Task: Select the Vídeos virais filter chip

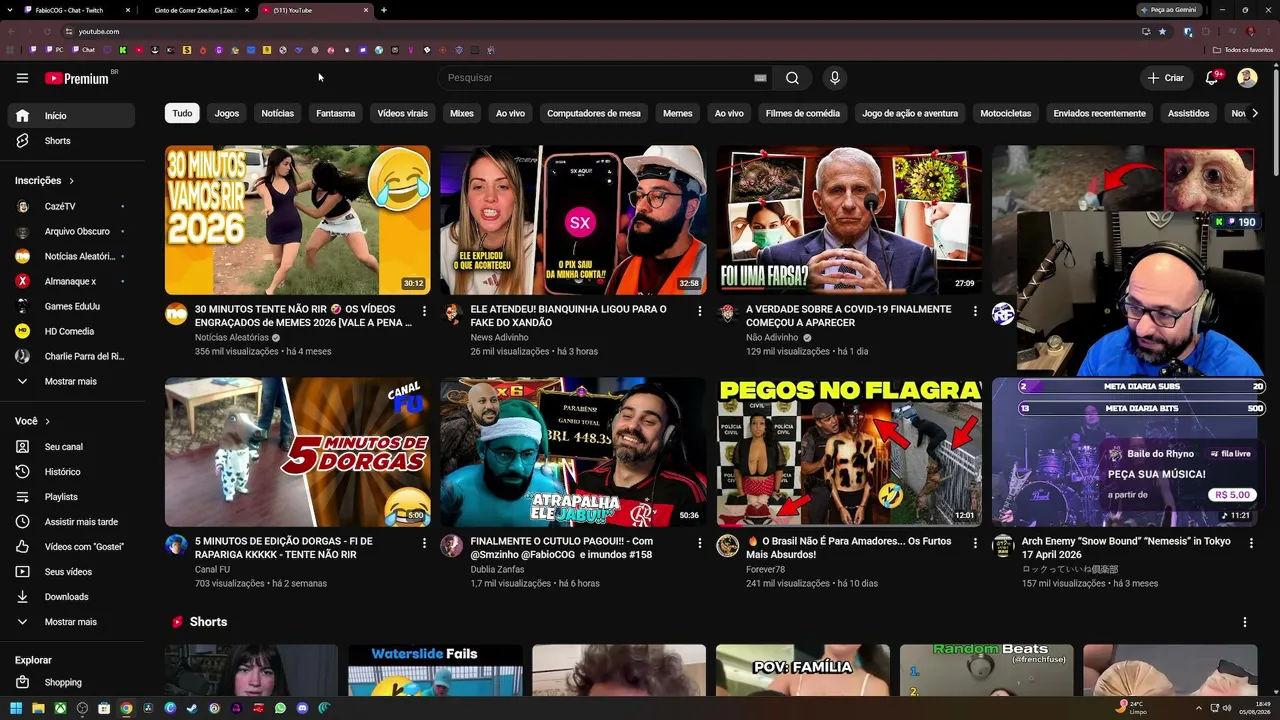Action: tap(403, 114)
